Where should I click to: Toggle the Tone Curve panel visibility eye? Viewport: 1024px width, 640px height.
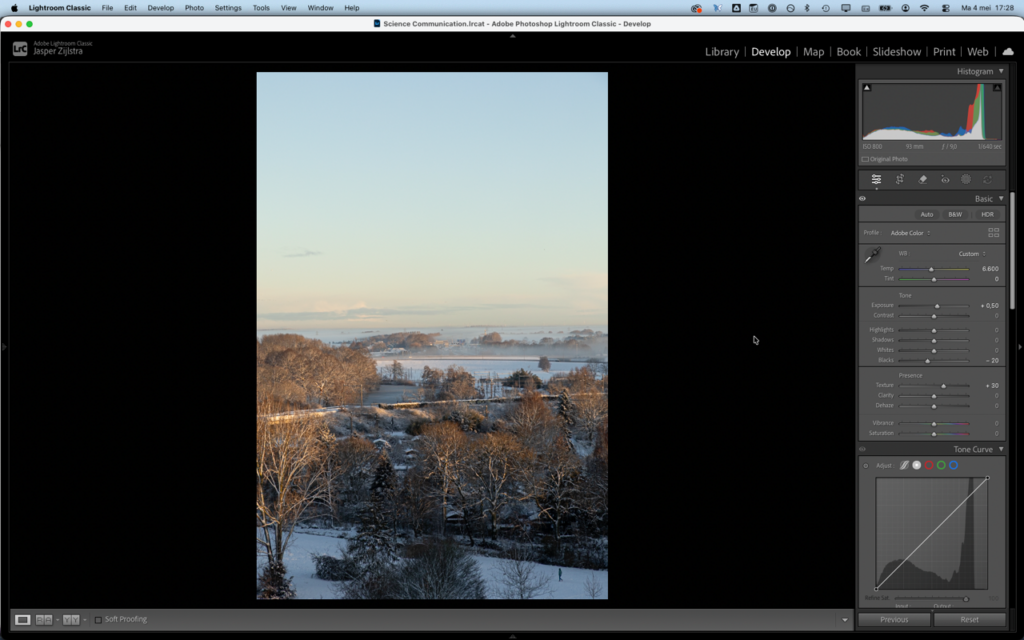coord(862,449)
